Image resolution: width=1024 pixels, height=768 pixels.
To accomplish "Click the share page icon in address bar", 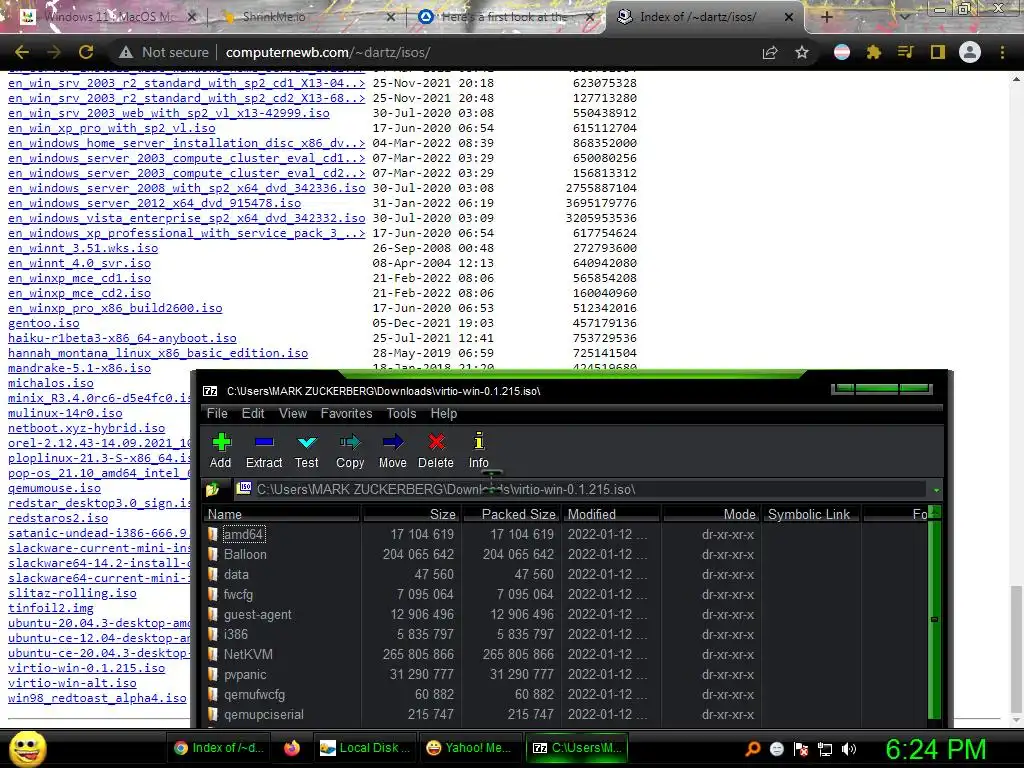I will click(x=770, y=52).
